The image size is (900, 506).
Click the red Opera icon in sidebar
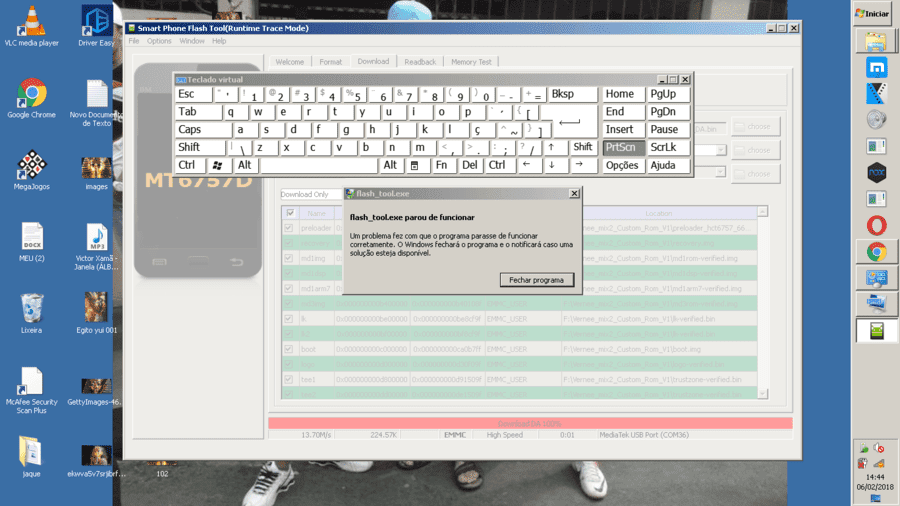(876, 225)
